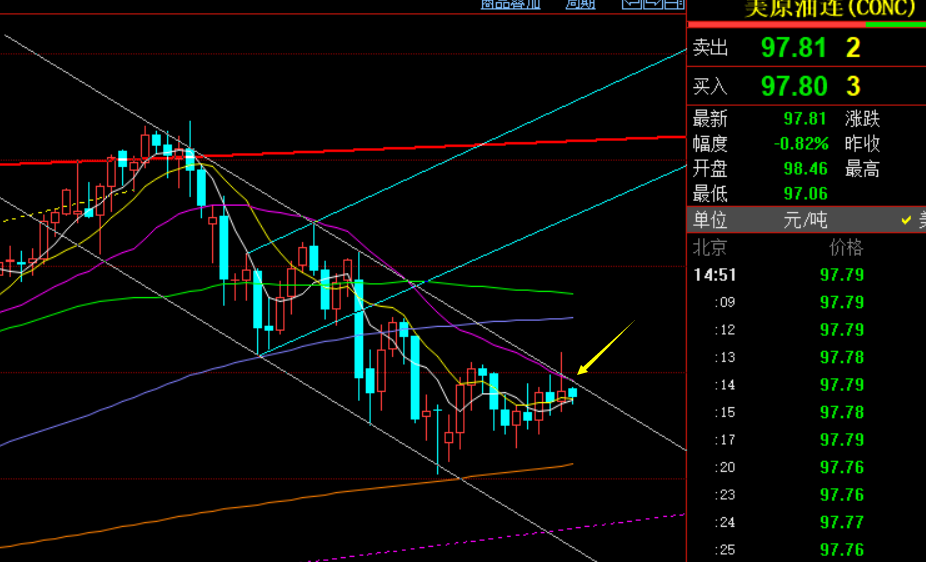Click the 价格 column header
Screen dimensions: 926x562
coord(846,247)
